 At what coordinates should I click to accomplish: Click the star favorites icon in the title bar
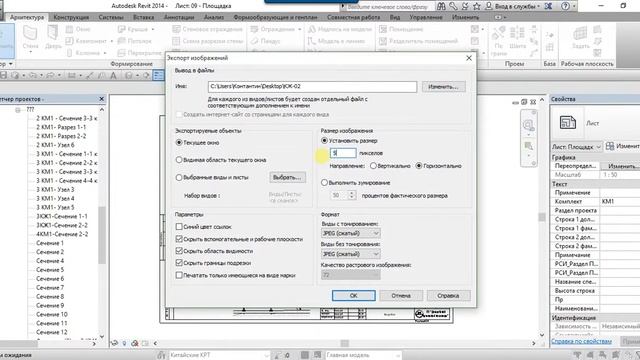[x=476, y=6]
